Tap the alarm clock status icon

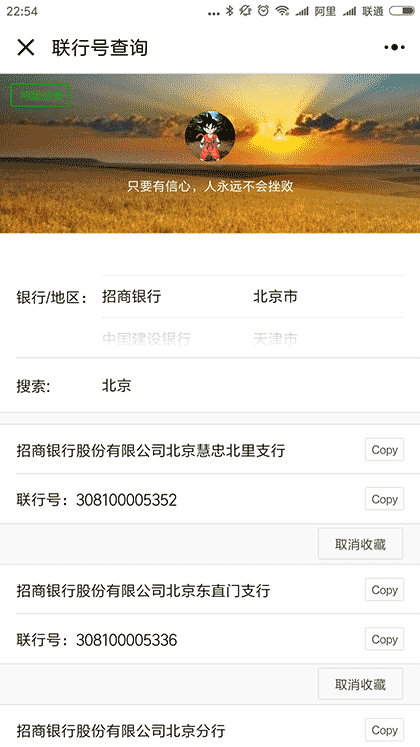pos(263,10)
